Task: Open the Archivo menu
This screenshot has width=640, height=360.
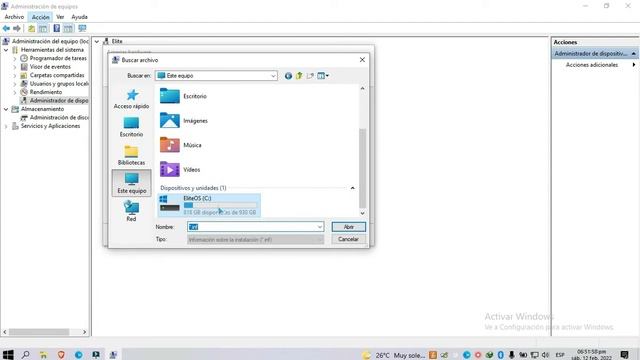Action: pos(14,17)
